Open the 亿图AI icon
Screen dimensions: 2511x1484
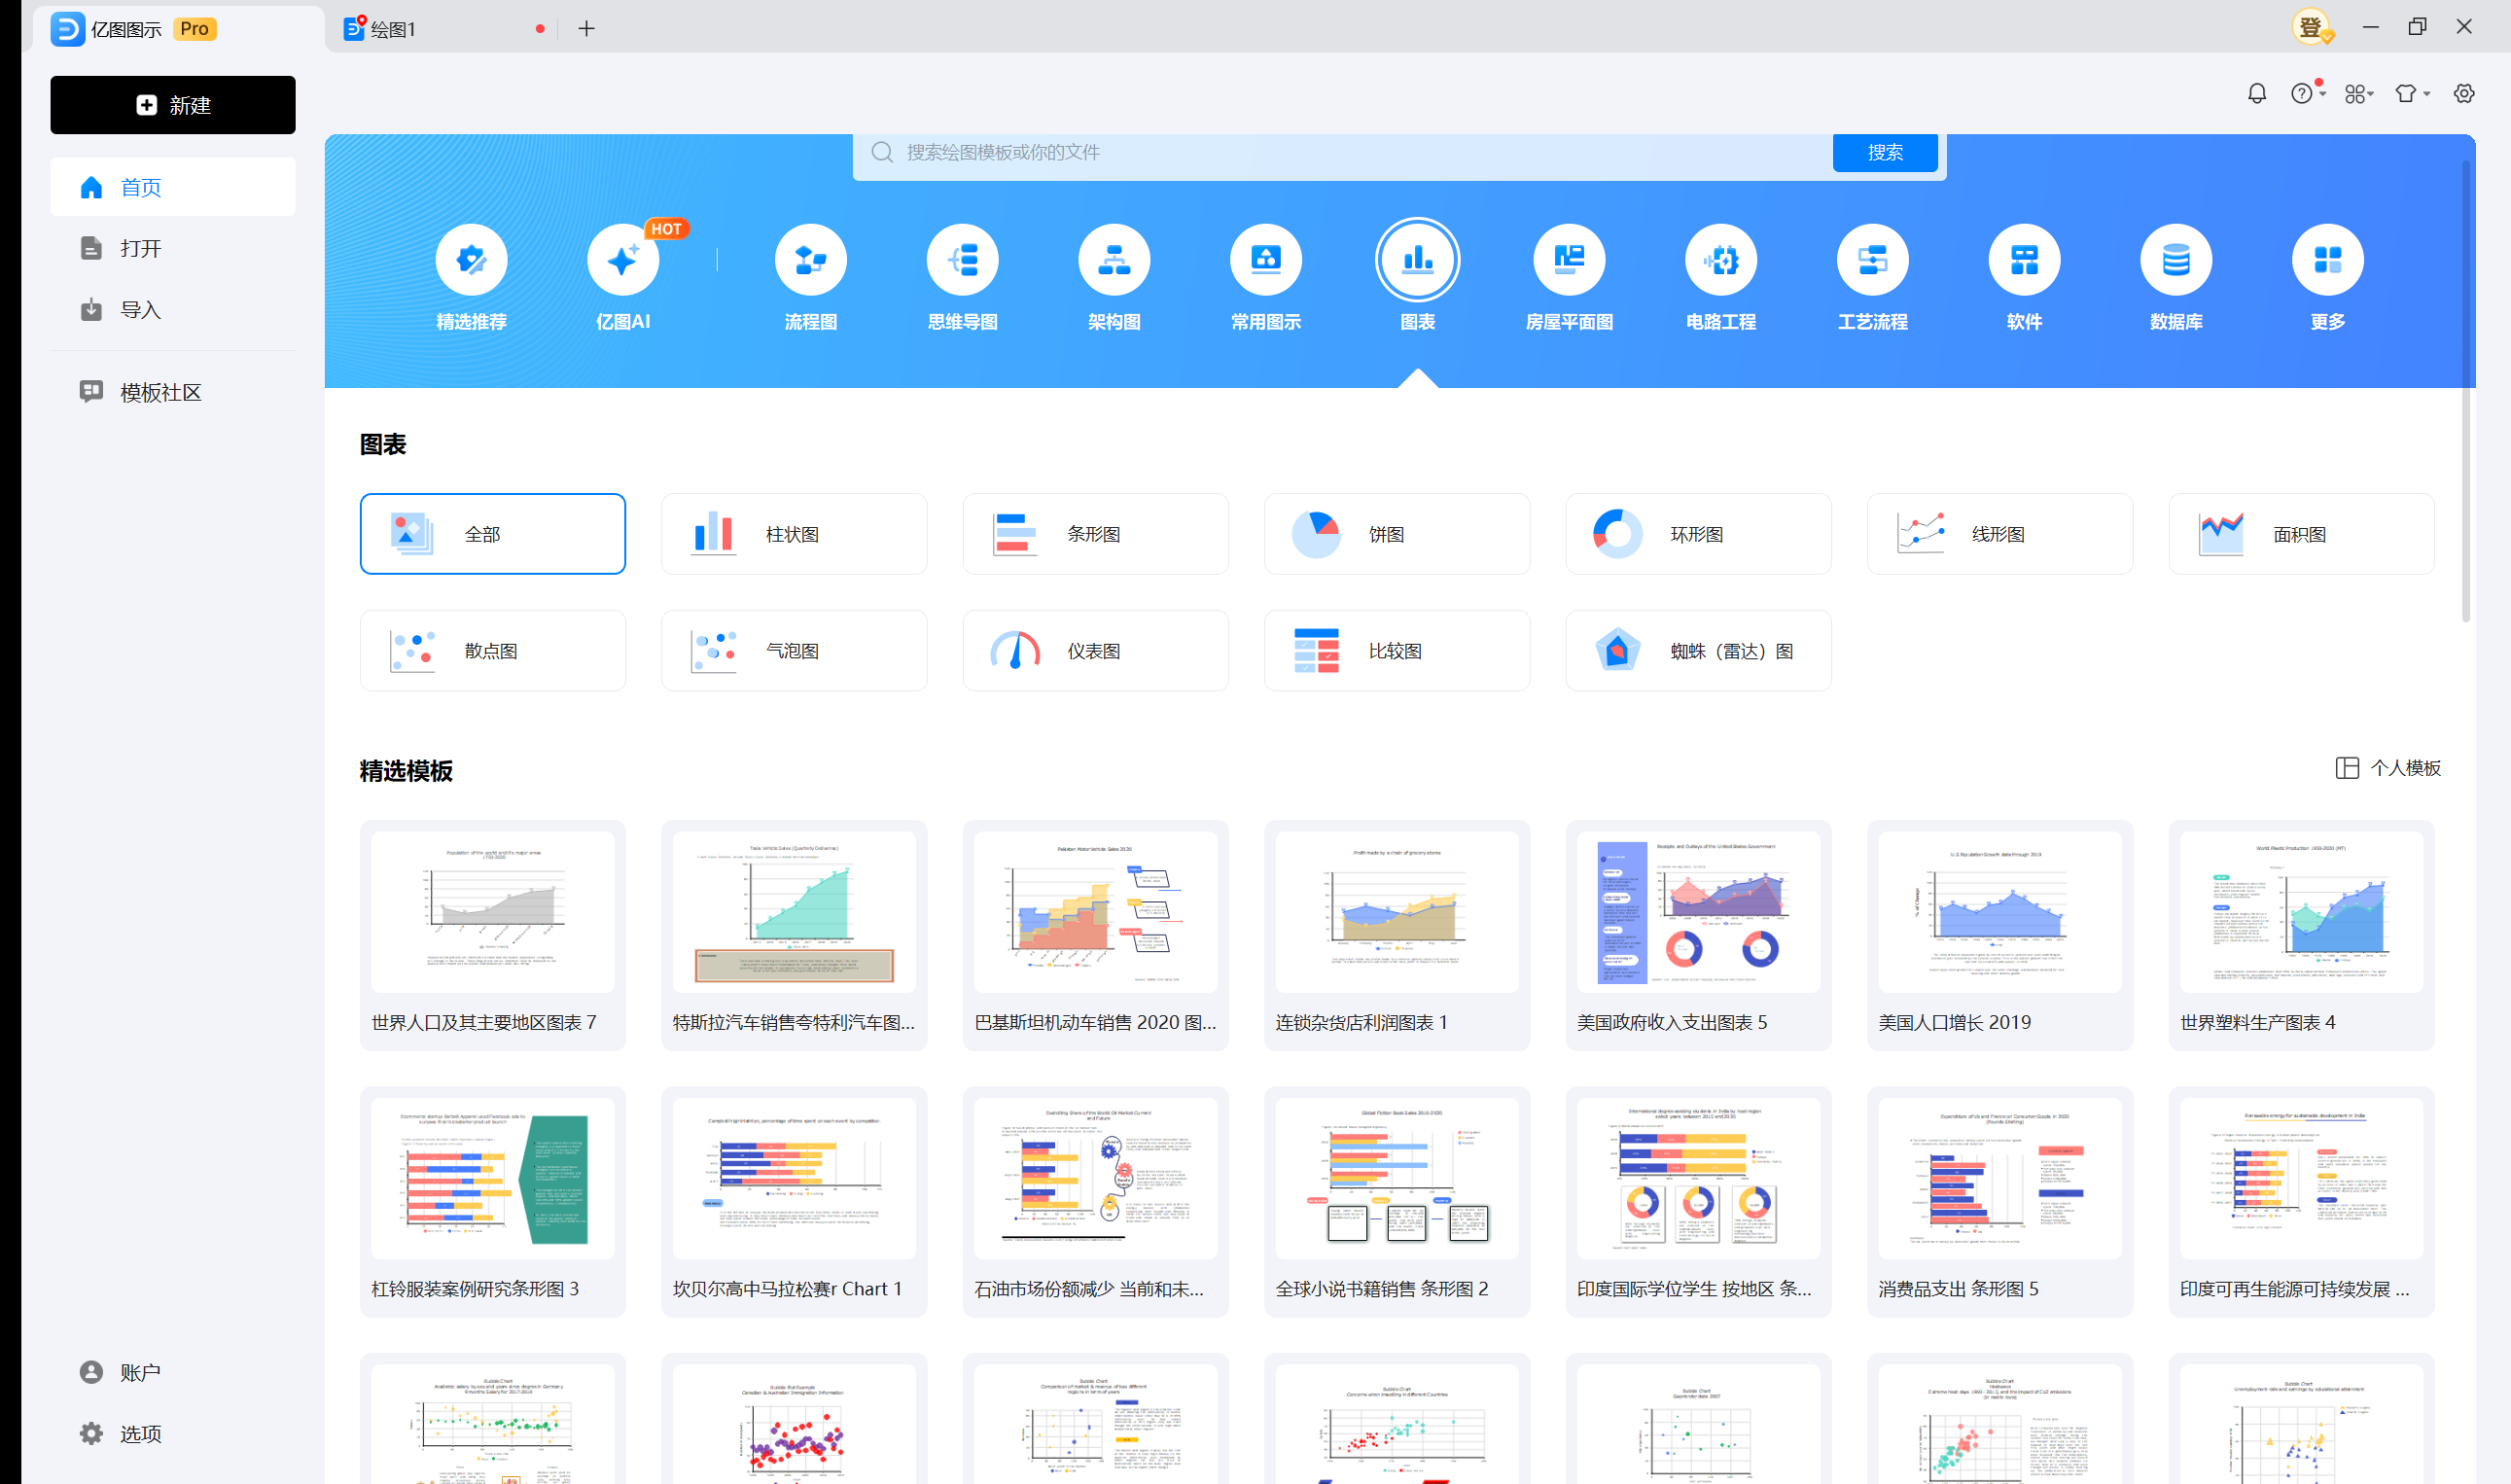click(622, 261)
